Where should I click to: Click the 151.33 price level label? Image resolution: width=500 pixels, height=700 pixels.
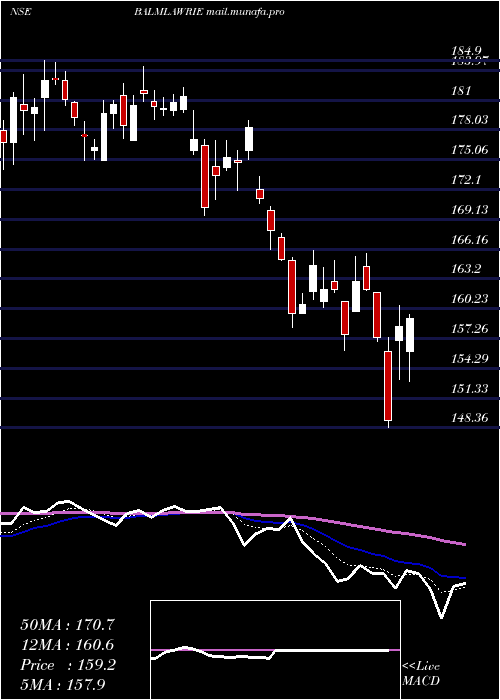click(471, 388)
